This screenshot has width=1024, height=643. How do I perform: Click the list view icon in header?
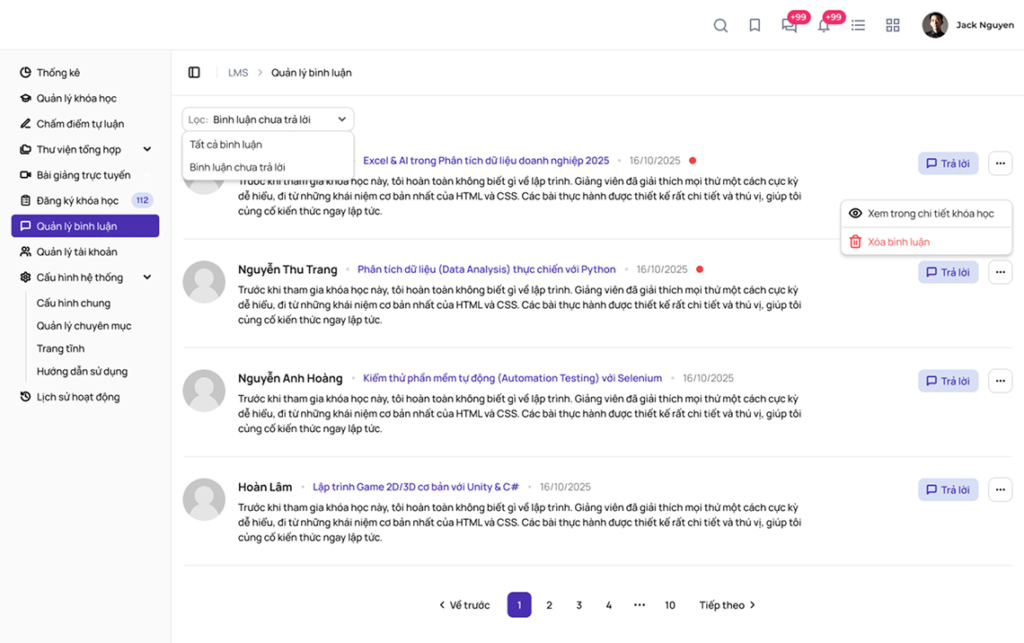[858, 25]
